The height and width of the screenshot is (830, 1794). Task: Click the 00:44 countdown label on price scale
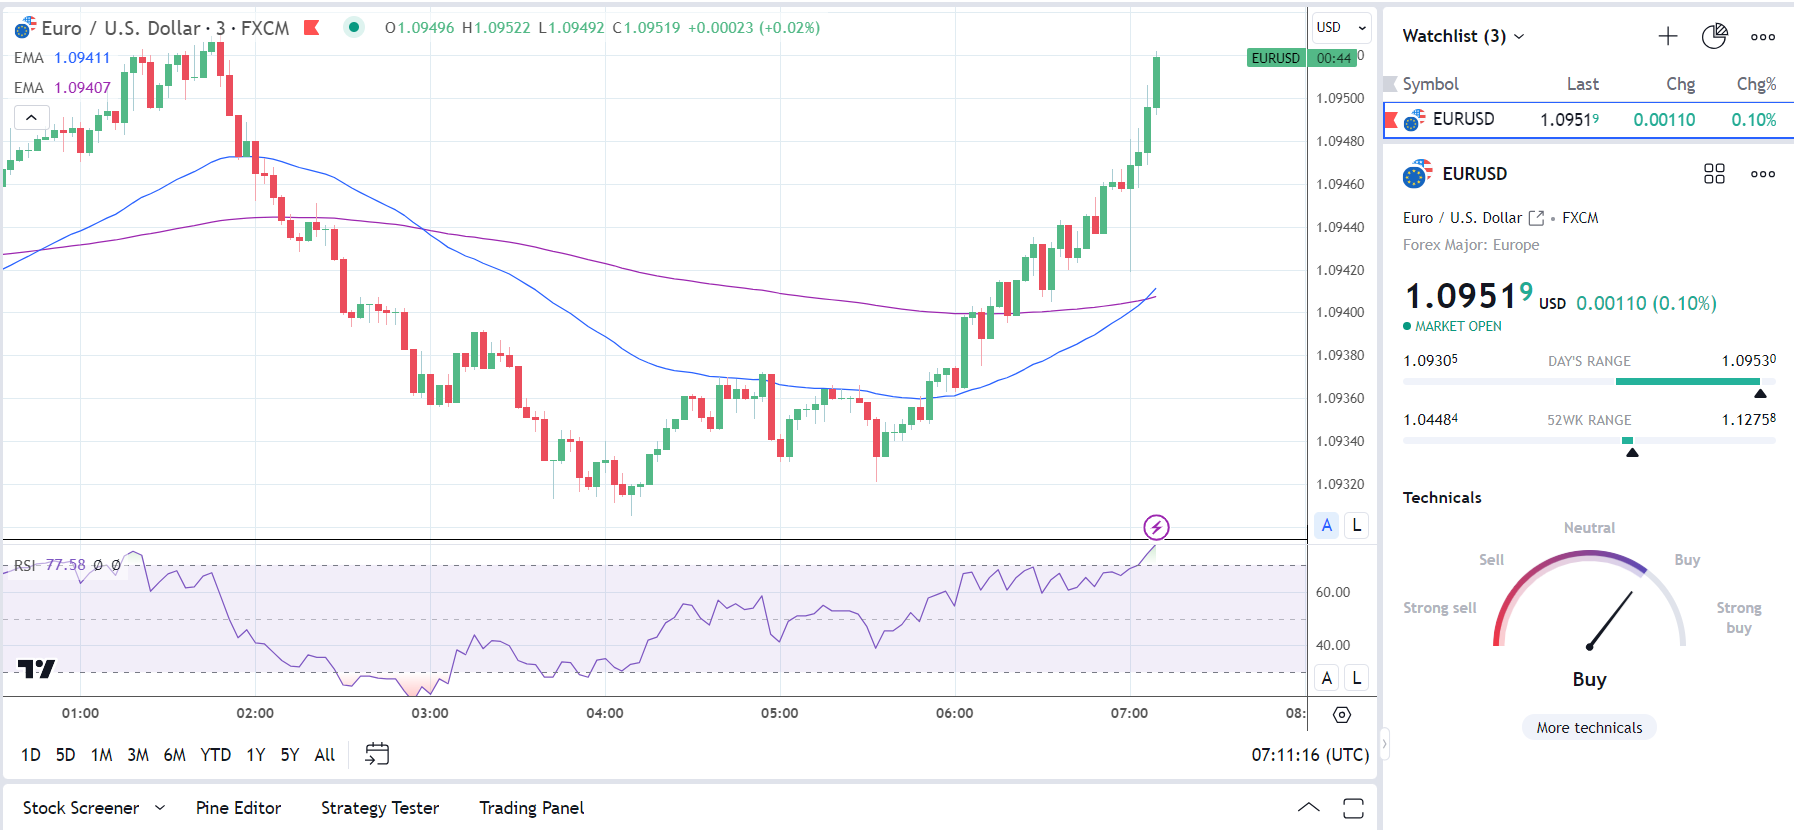point(1334,58)
